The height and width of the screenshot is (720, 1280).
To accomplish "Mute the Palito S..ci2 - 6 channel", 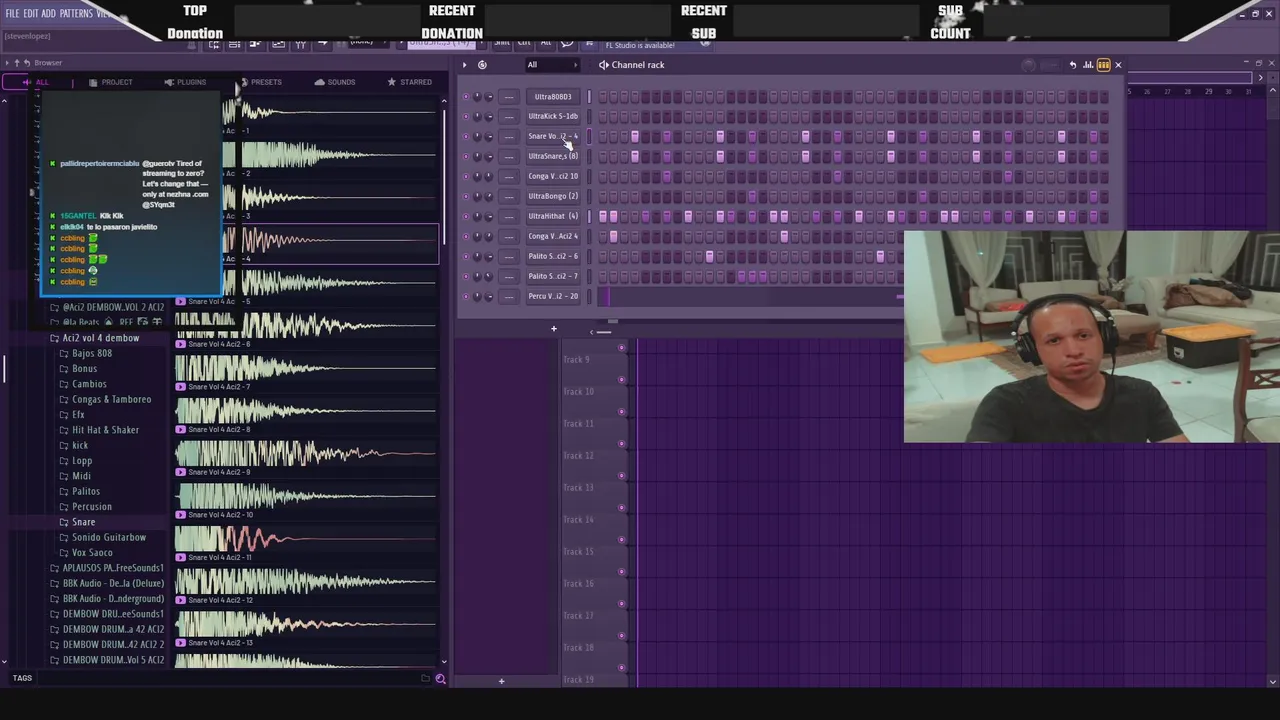I will point(465,257).
